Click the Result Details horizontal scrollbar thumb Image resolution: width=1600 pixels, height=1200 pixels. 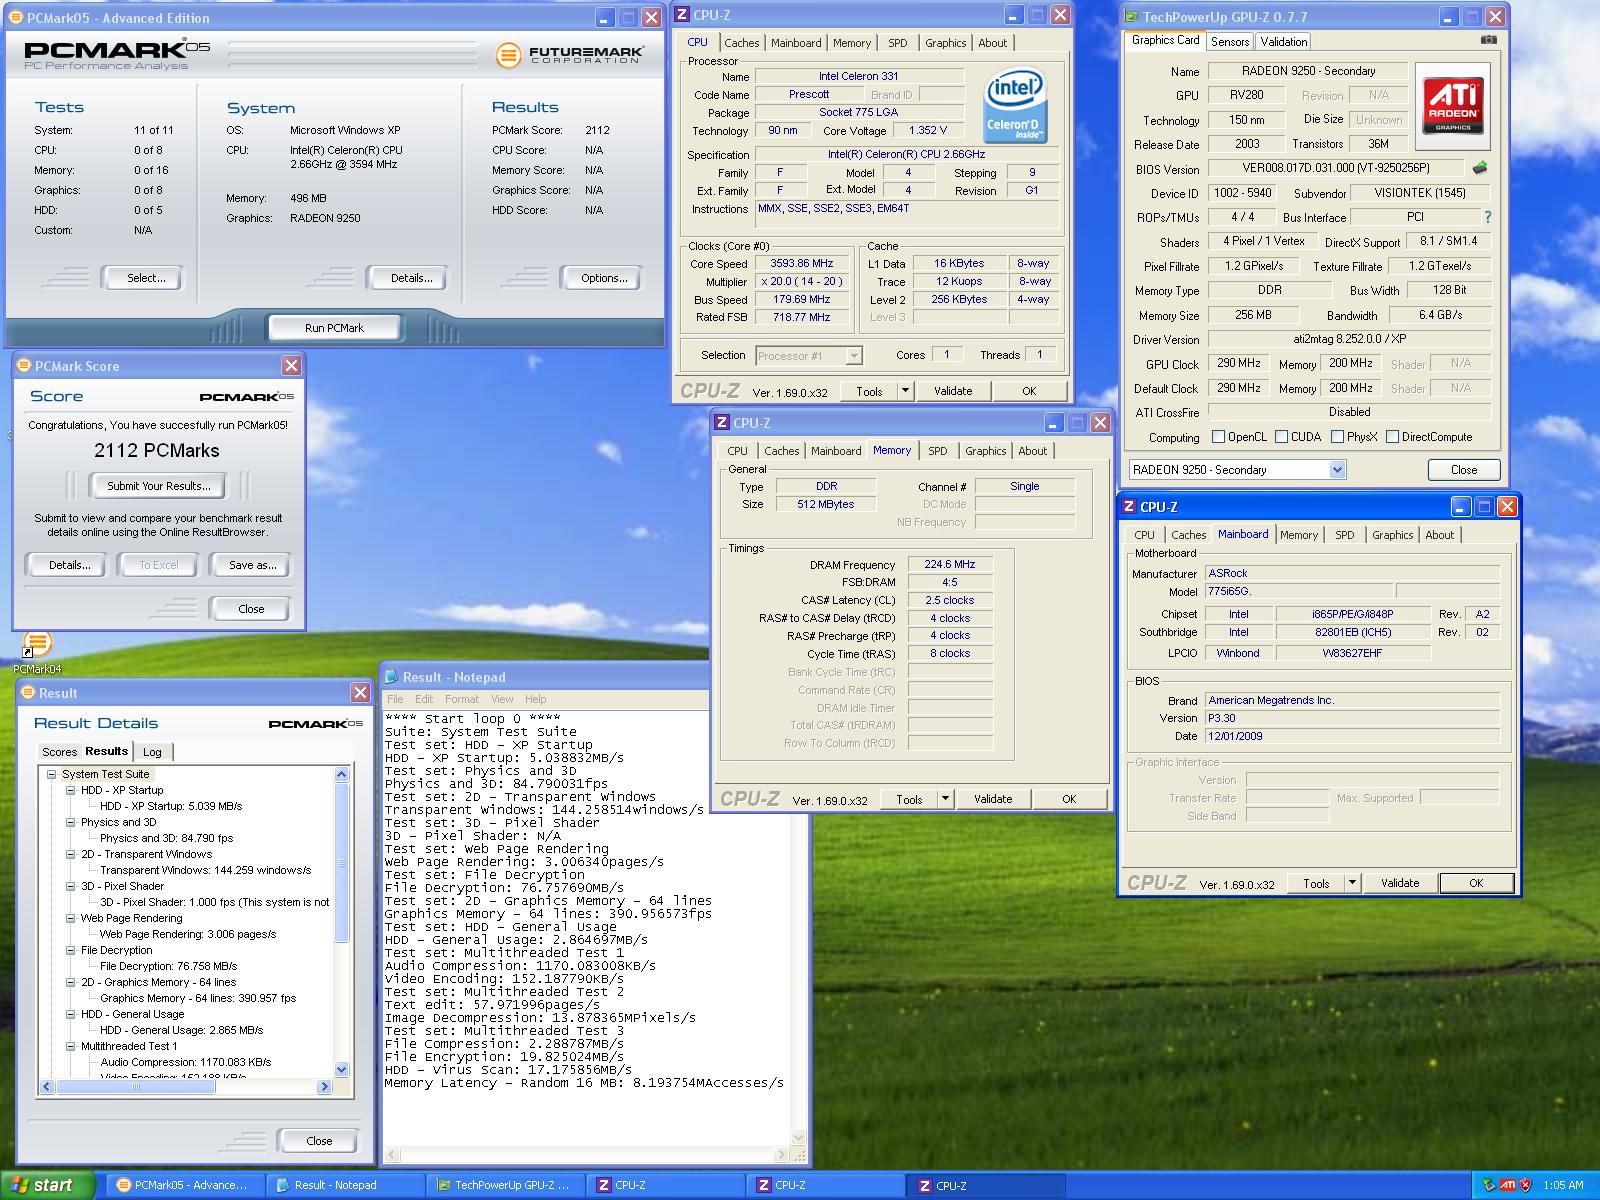coord(136,1087)
